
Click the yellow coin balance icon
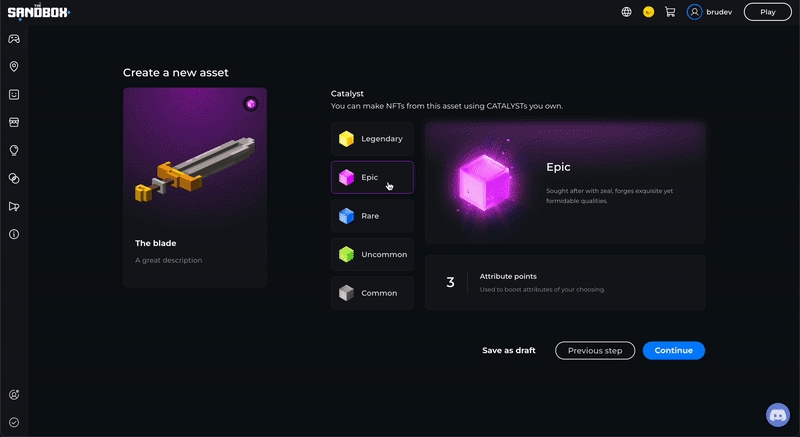[648, 12]
